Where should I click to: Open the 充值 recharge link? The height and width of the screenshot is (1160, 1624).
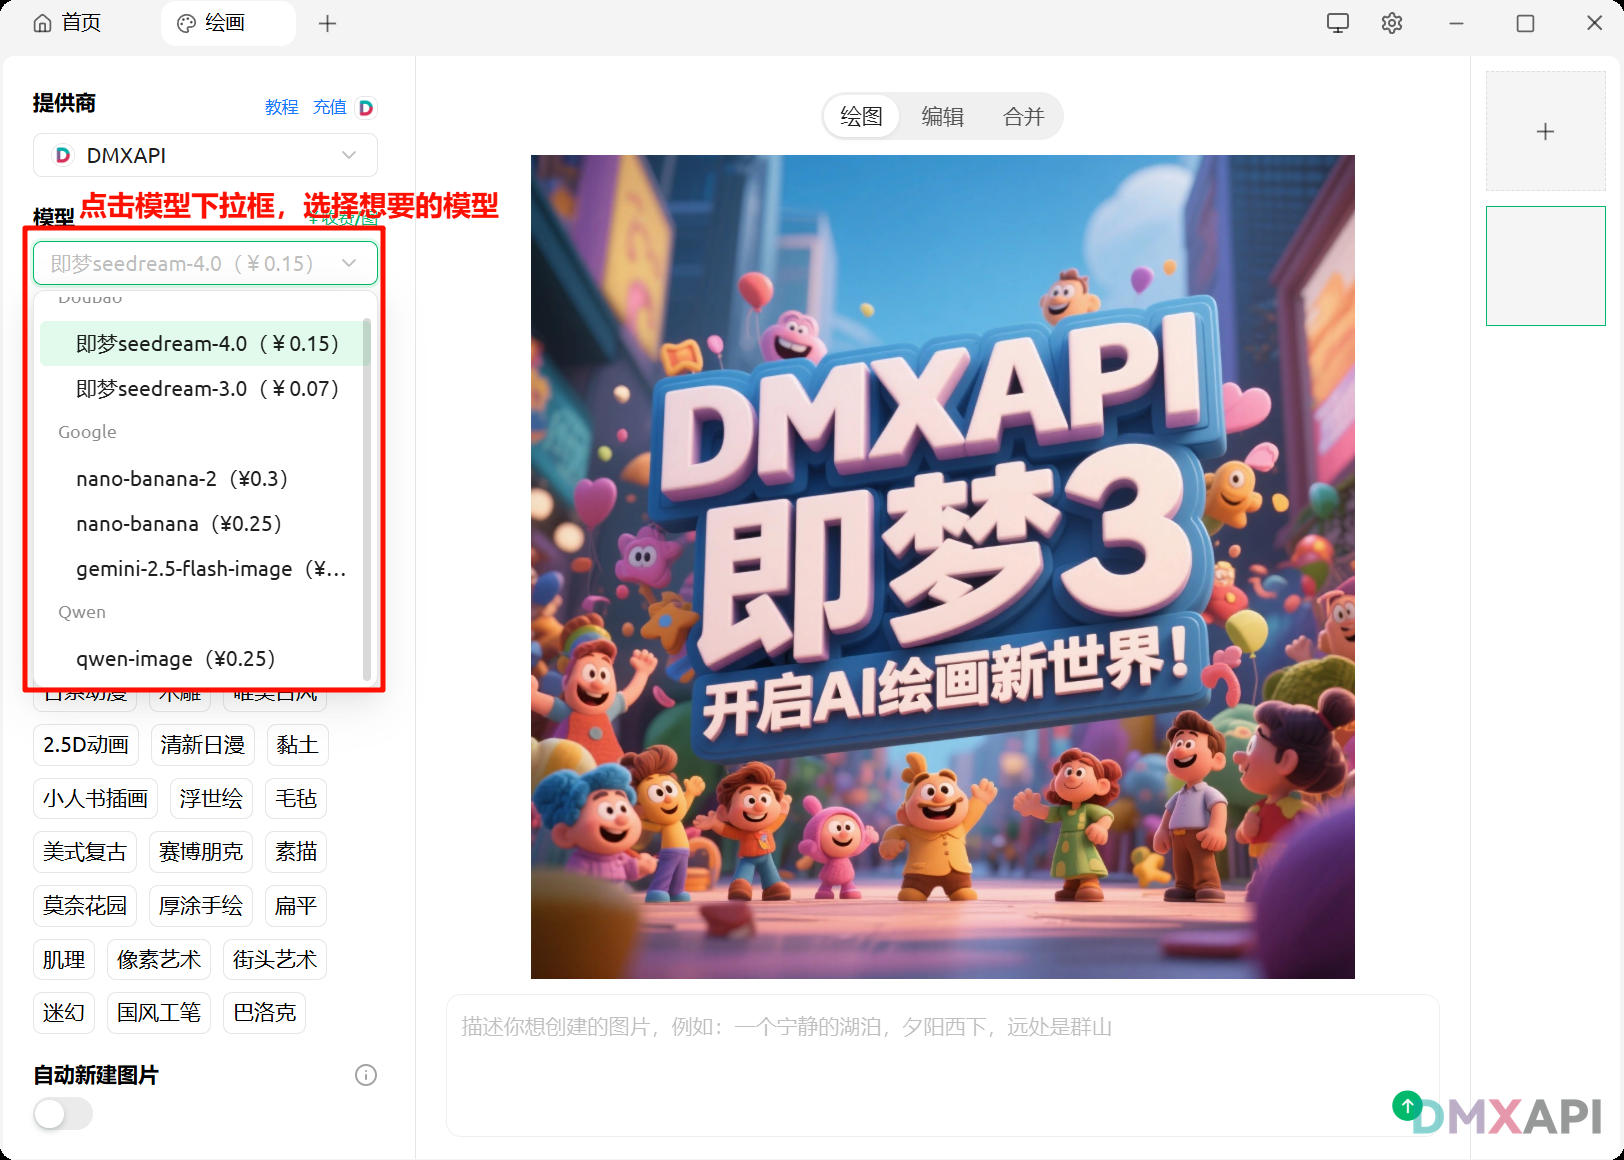329,107
